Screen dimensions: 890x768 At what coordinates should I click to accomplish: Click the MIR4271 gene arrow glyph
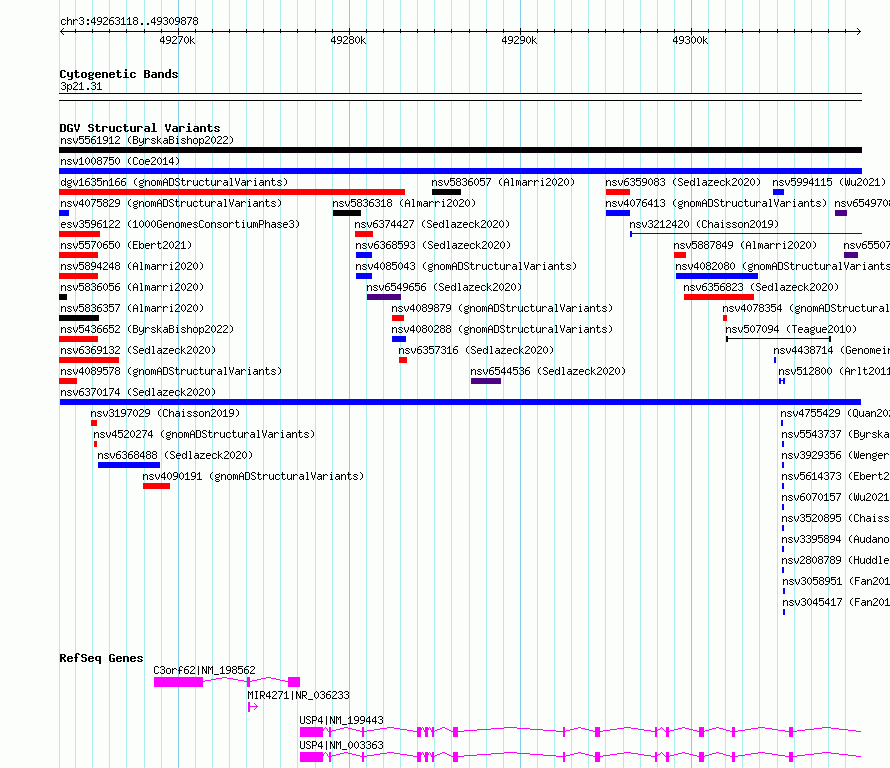click(253, 707)
